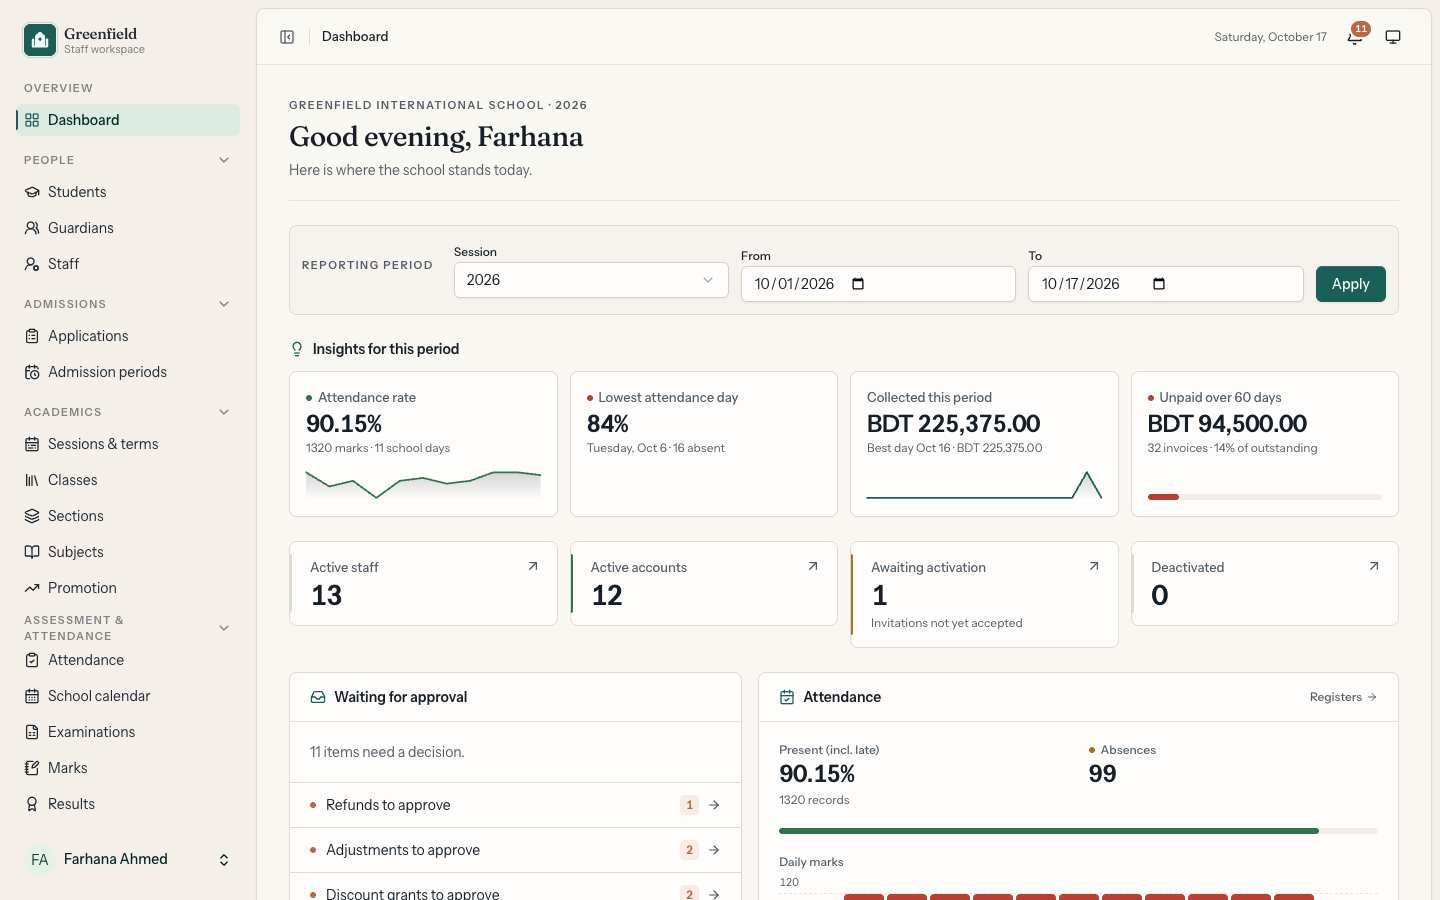Click the unpaid over 60 days bar
Viewport: 1440px width, 900px height.
(1264, 497)
